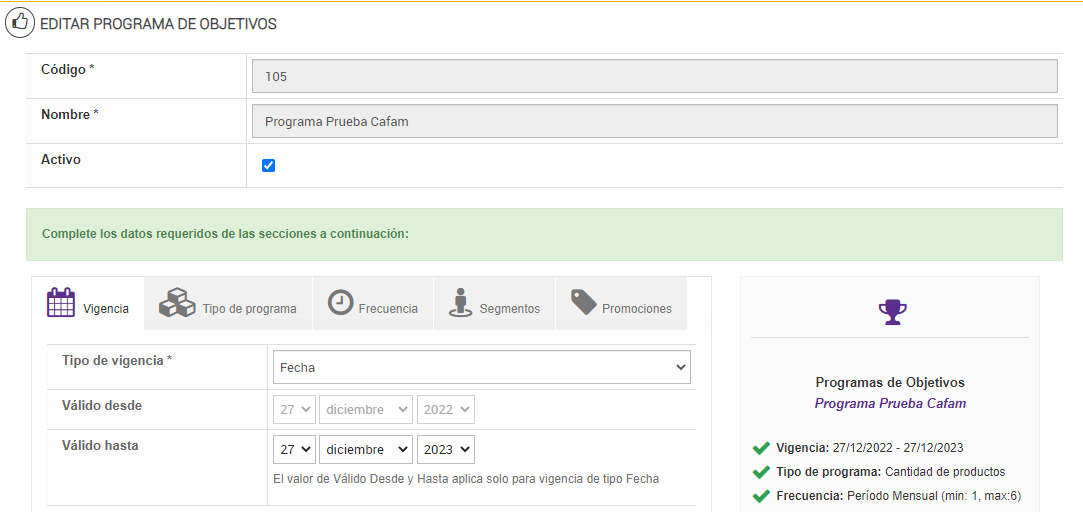Click the clock icon for Frecuencia

[x=341, y=302]
